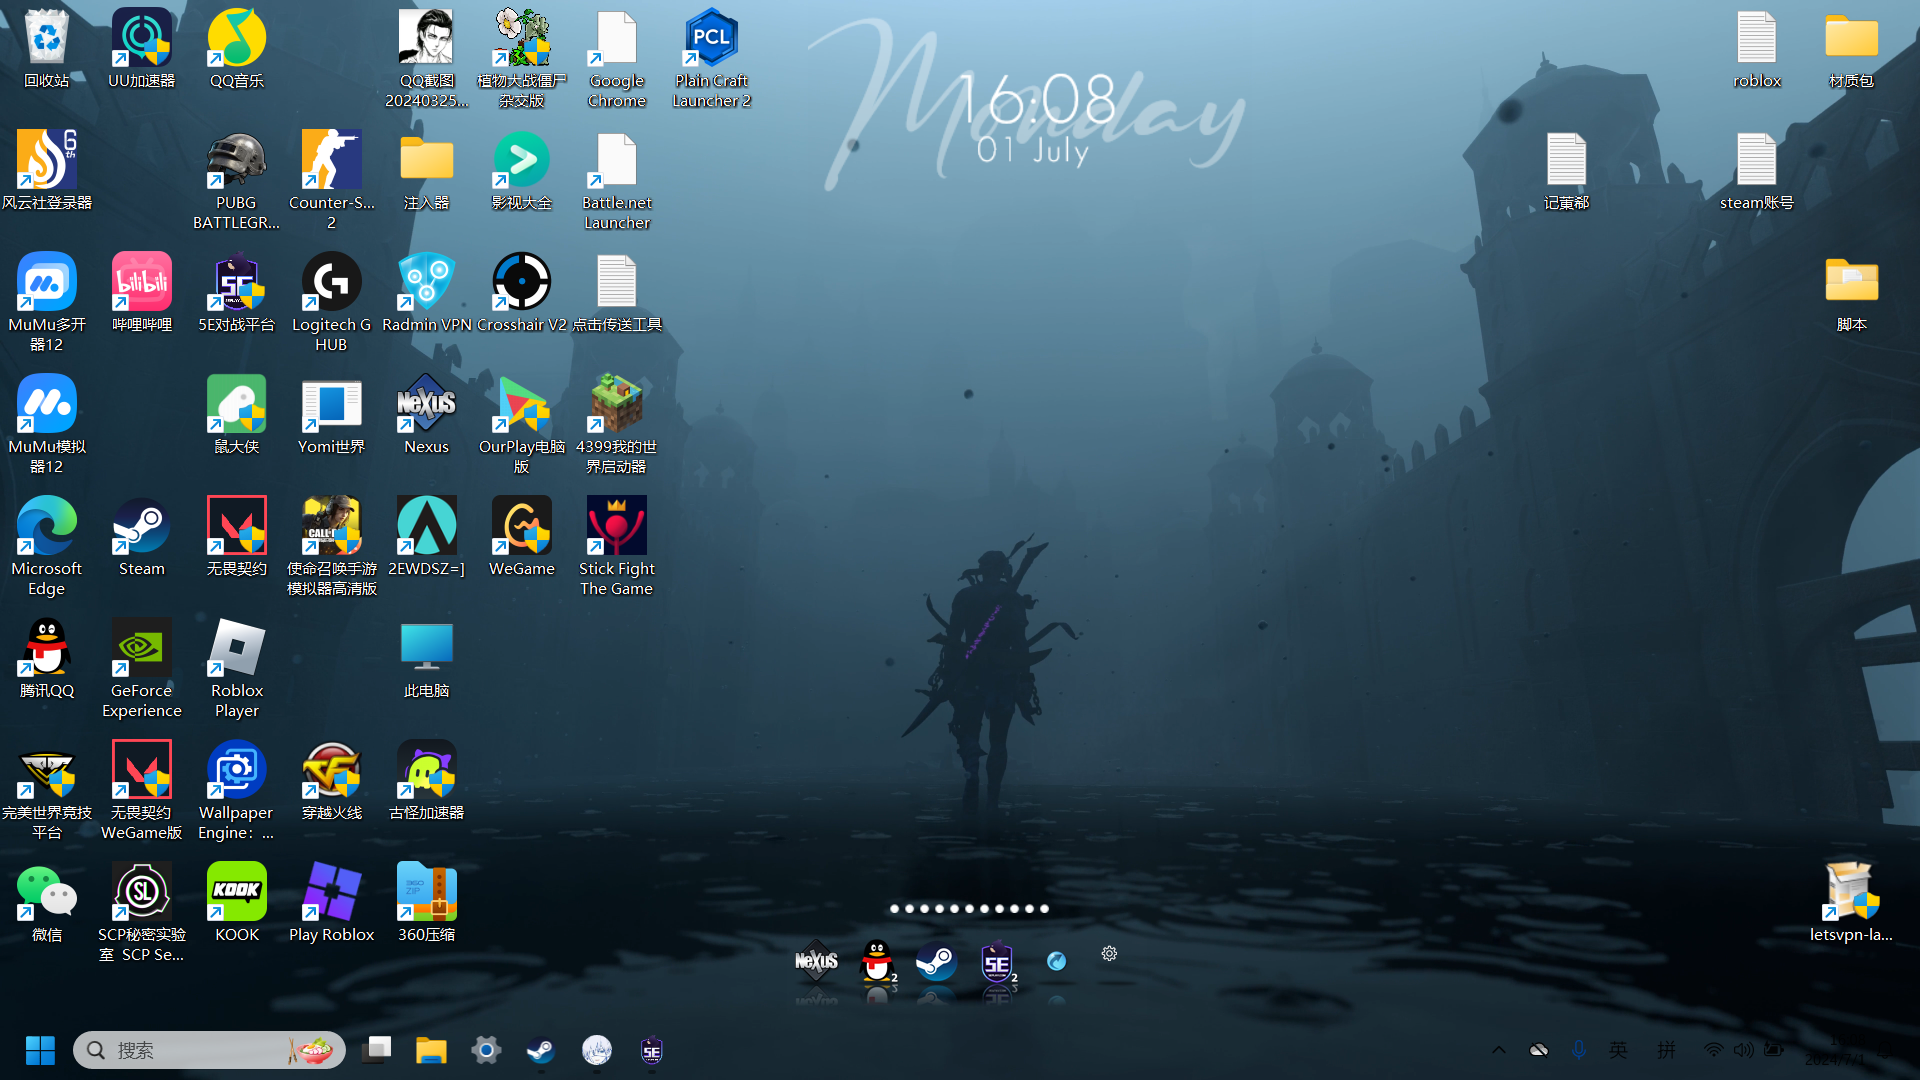The height and width of the screenshot is (1080, 1920).
Task: Open the gear settings icon in the center dock
Action: [x=1109, y=954]
